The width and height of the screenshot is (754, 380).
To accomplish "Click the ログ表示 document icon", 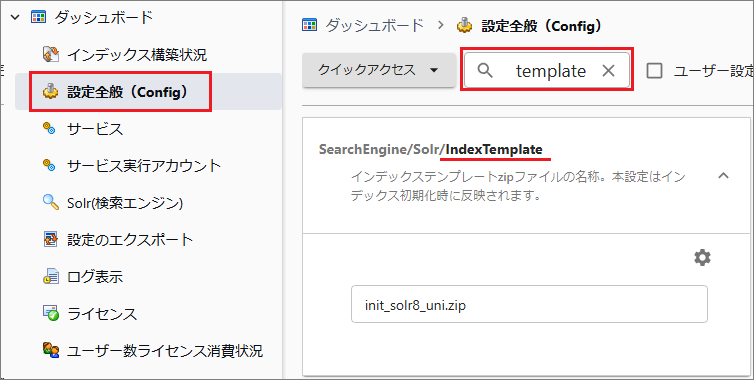I will tap(50, 277).
